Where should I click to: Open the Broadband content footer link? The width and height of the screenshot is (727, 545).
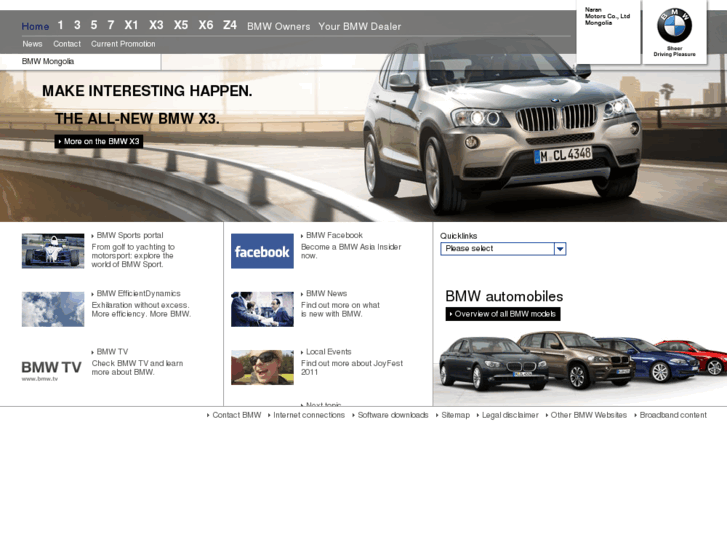(x=673, y=415)
